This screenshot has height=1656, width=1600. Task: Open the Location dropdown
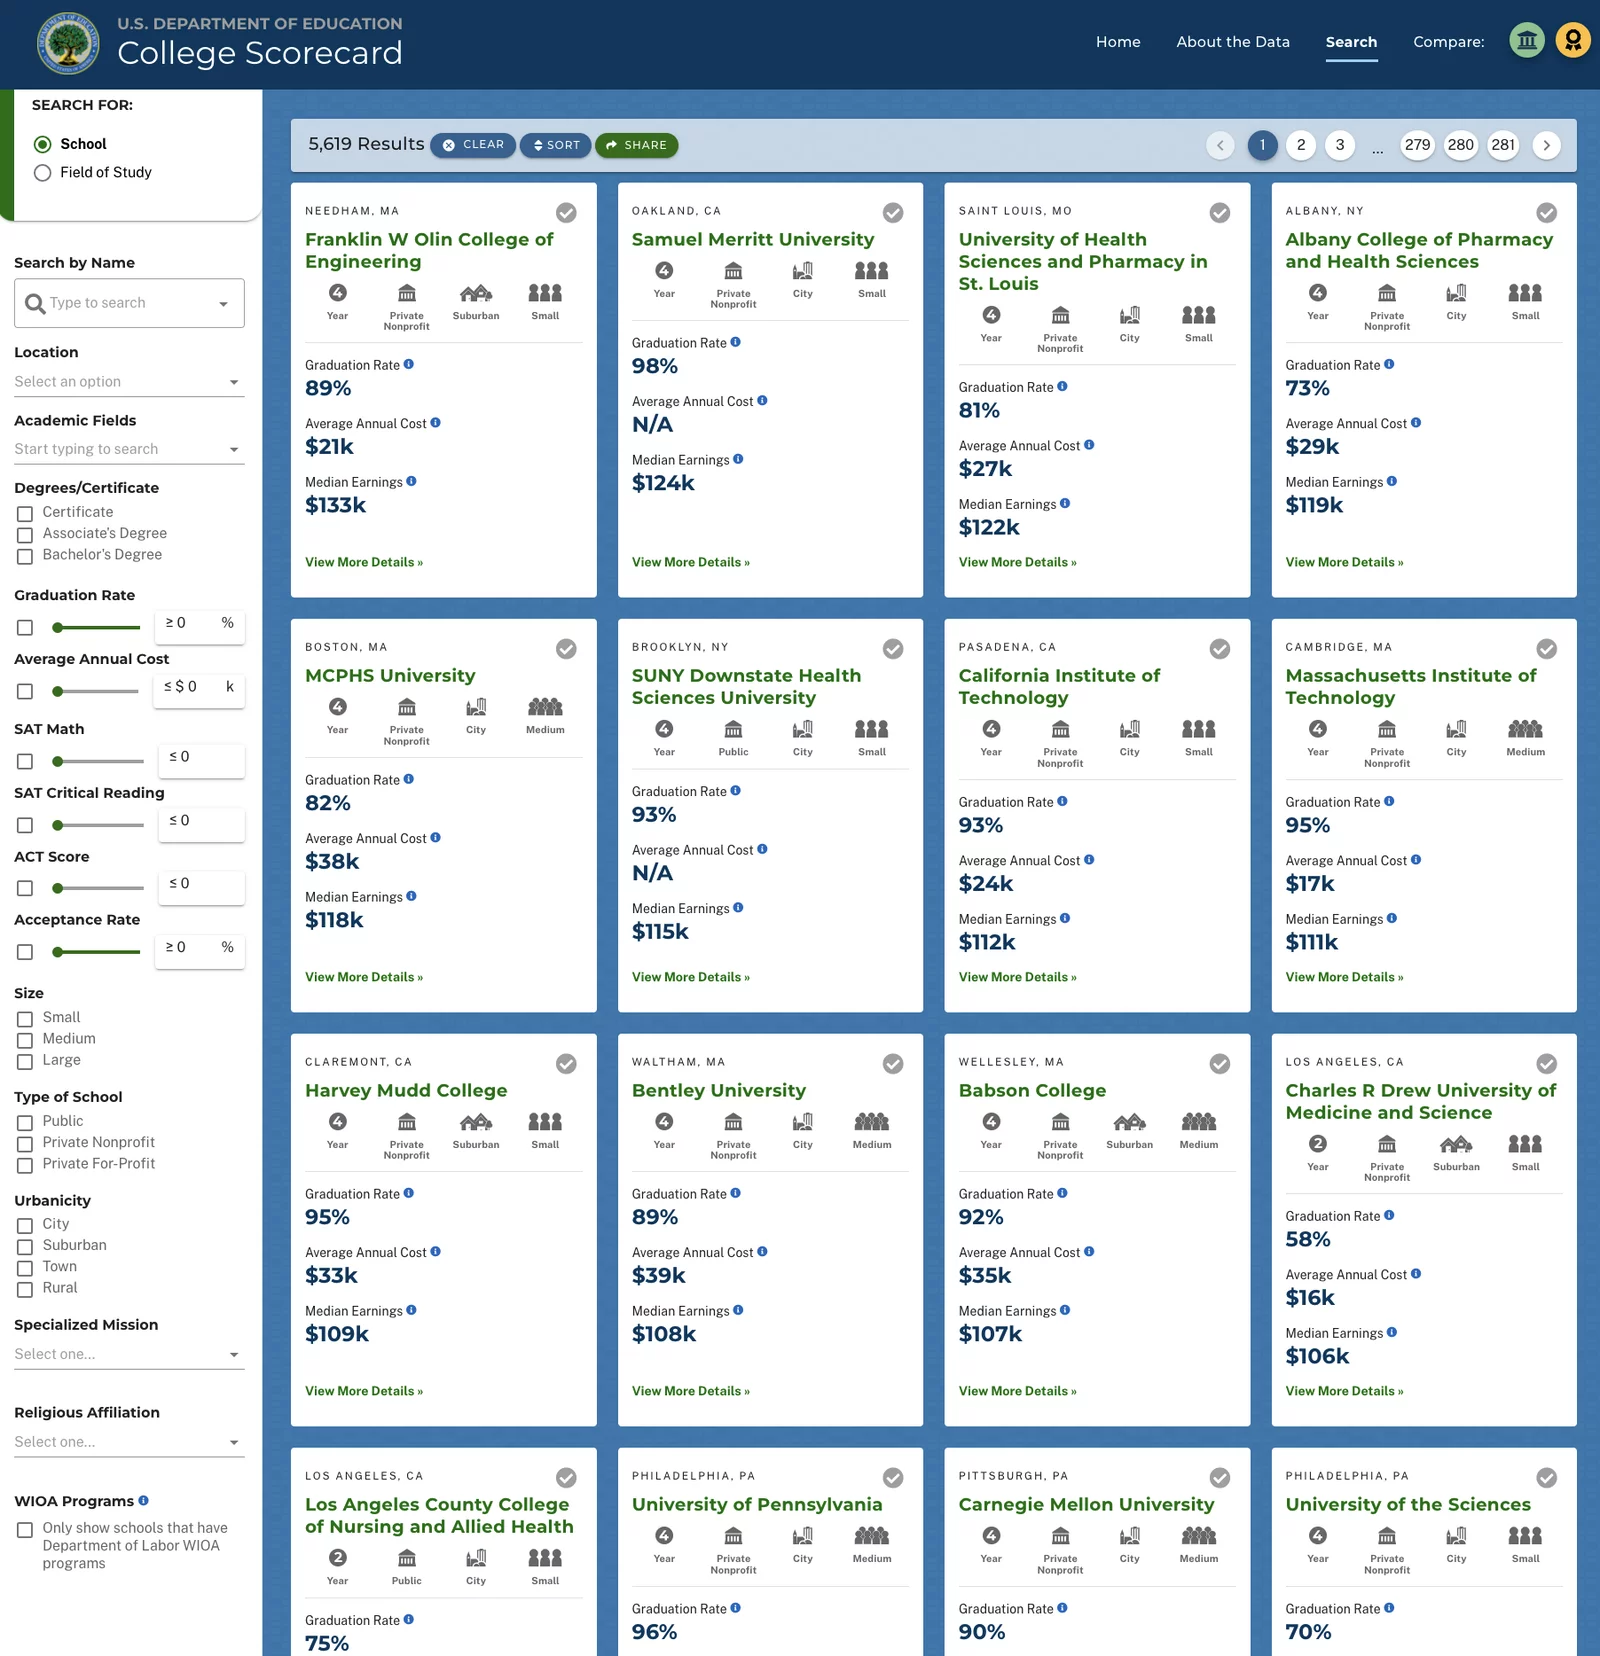tap(129, 382)
